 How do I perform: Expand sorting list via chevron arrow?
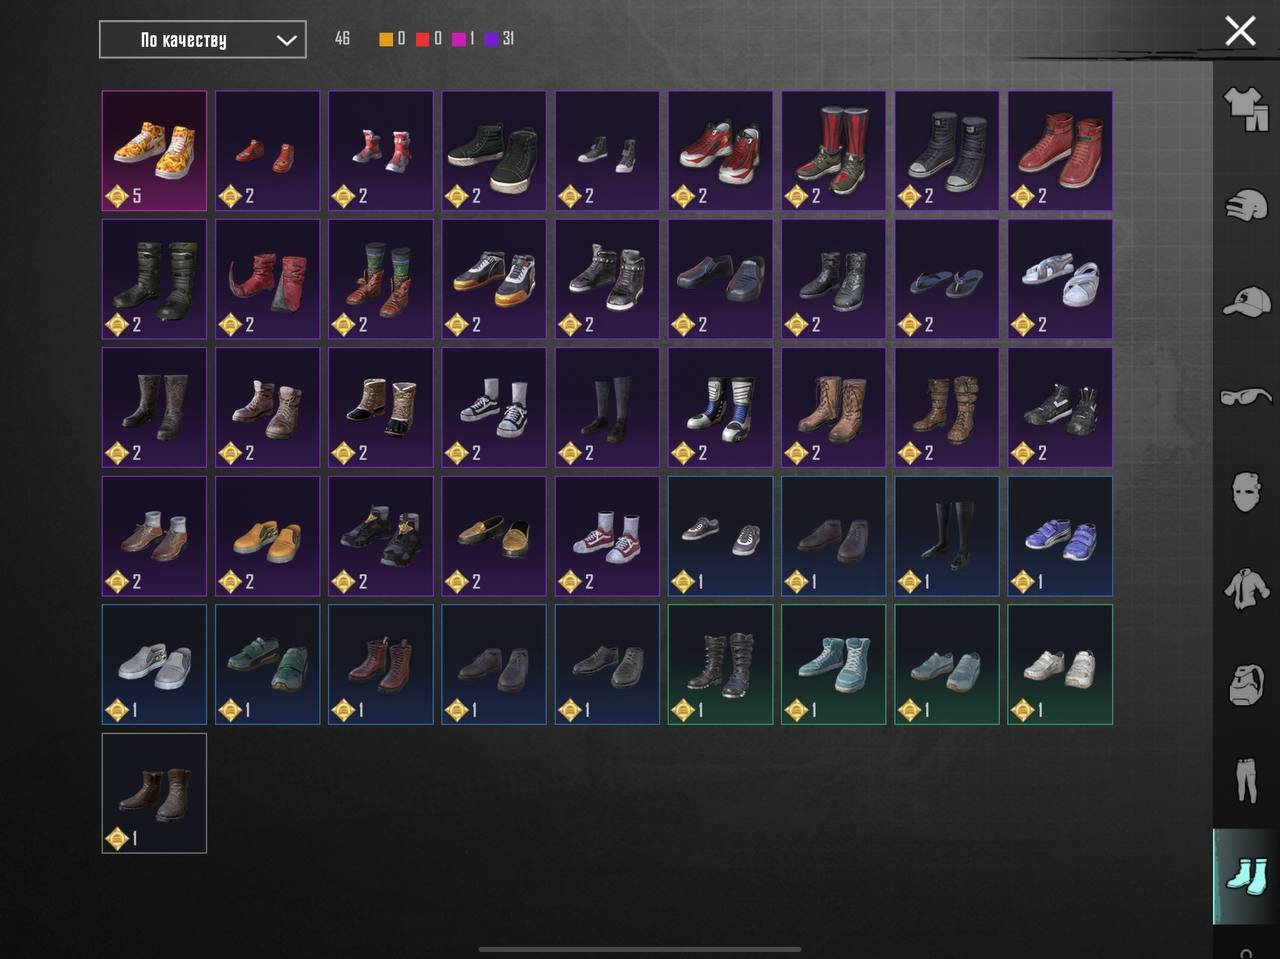[286, 40]
